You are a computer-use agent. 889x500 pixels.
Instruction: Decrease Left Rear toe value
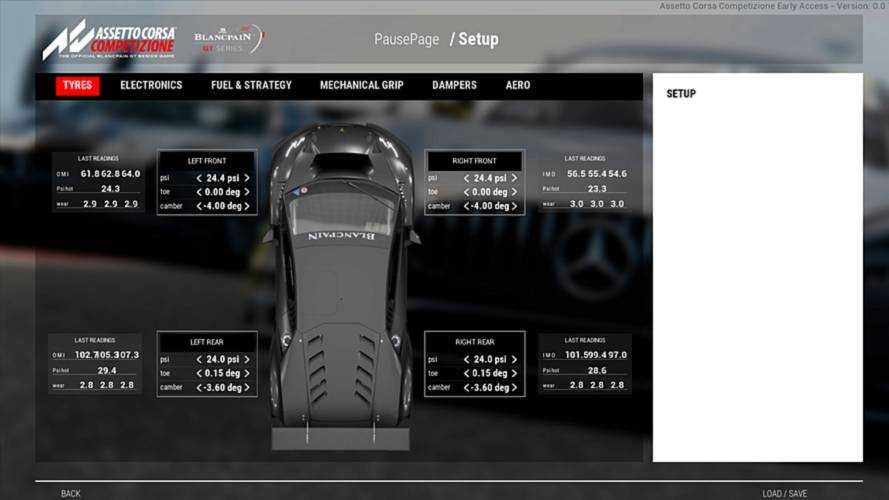(x=199, y=374)
